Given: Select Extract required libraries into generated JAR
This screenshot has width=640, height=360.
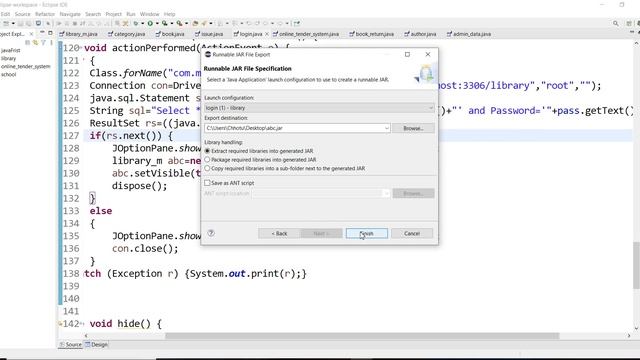Looking at the screenshot, I should click(207, 151).
